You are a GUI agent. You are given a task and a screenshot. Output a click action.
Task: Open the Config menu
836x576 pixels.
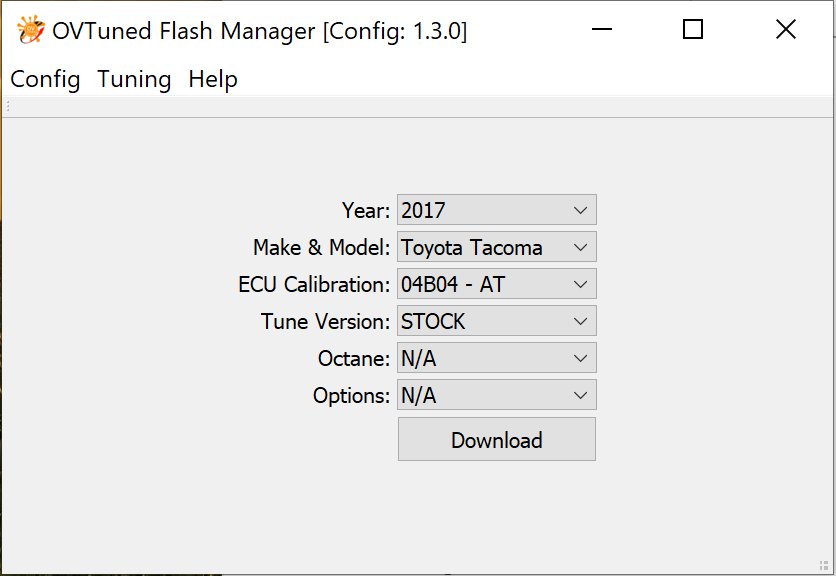[x=45, y=79]
